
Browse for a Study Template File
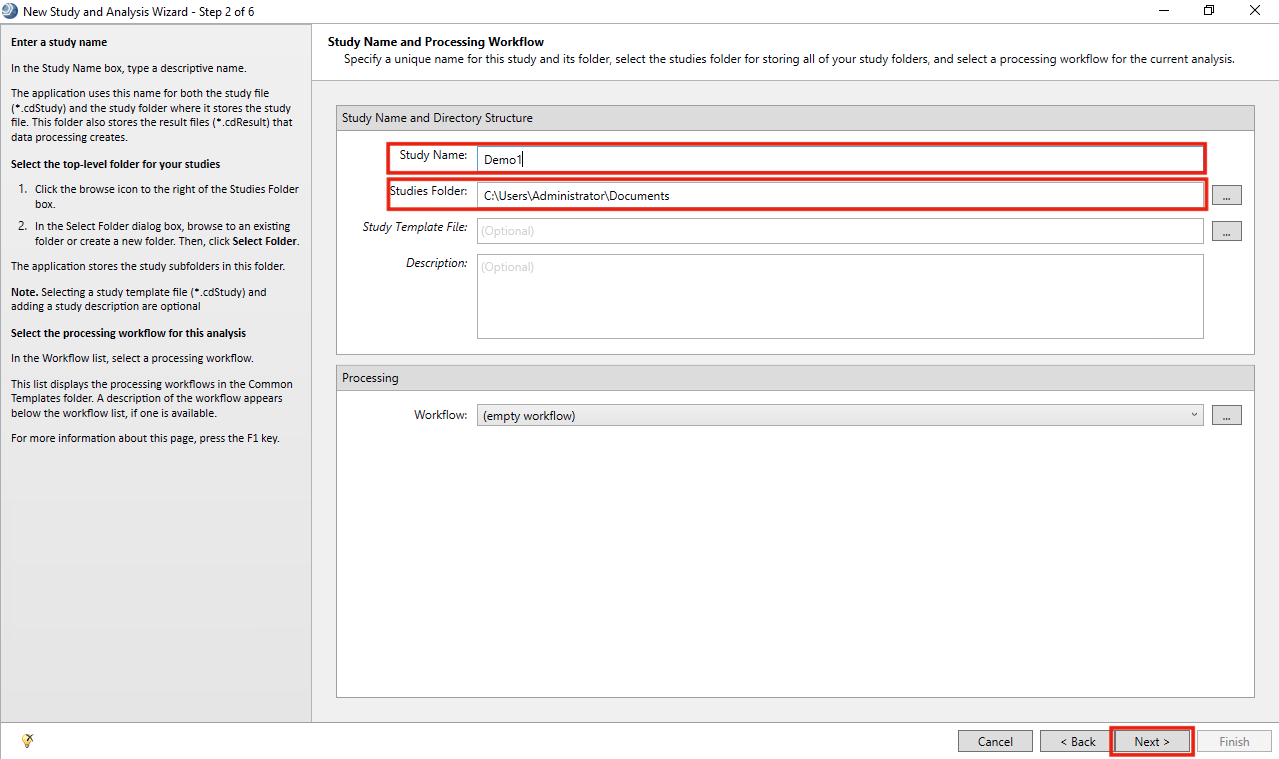[1226, 231]
